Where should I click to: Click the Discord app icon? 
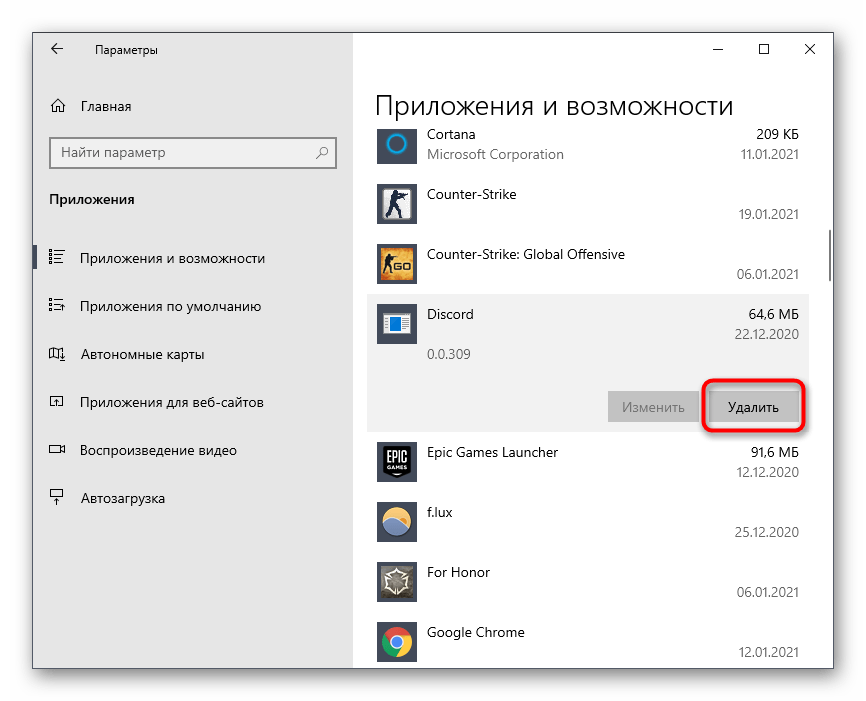click(395, 323)
